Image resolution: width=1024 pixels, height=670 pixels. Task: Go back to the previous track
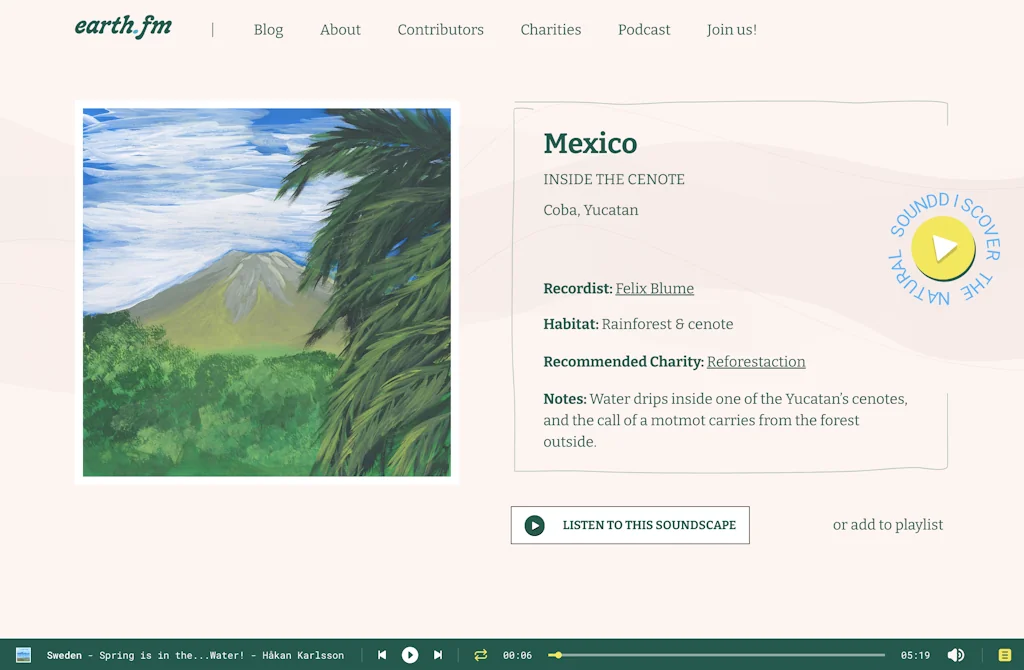(382, 655)
